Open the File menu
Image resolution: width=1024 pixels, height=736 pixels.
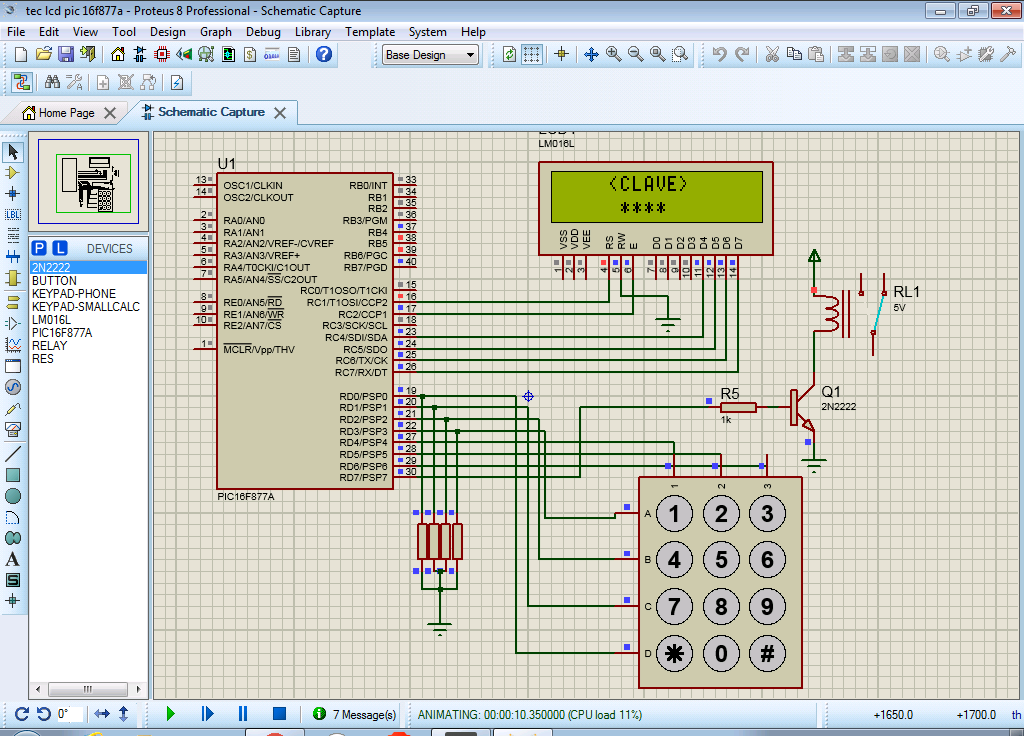click(x=16, y=32)
